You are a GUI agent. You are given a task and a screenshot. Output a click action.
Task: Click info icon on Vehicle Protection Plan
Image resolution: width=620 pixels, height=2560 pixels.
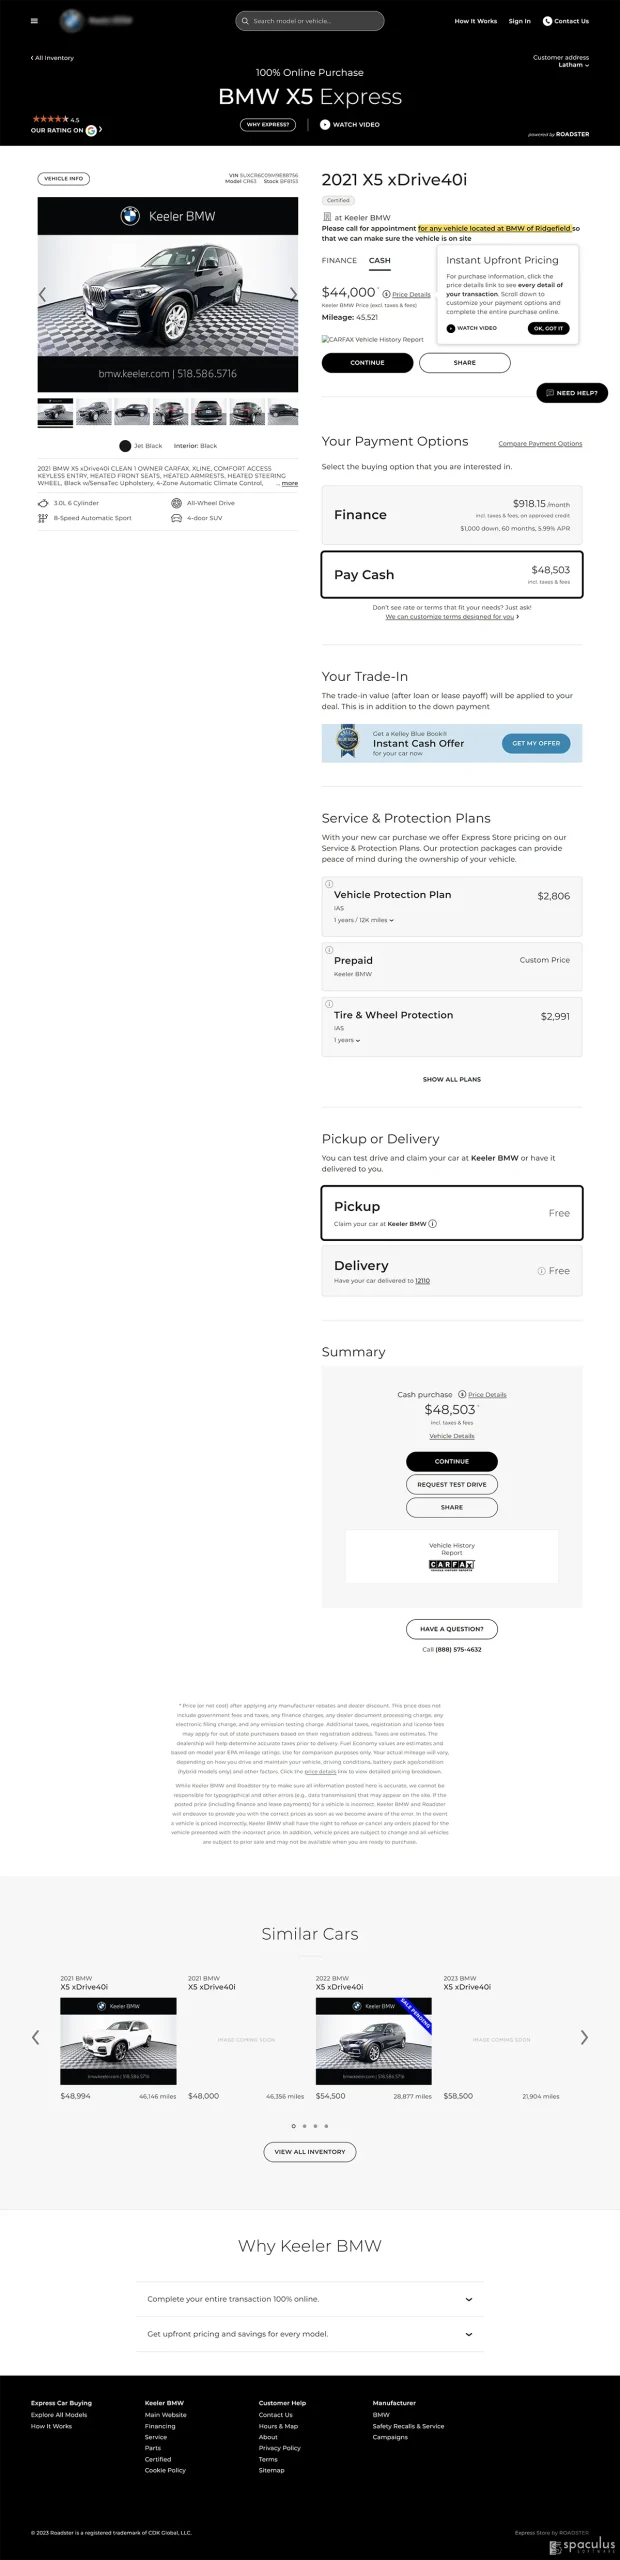(x=329, y=884)
